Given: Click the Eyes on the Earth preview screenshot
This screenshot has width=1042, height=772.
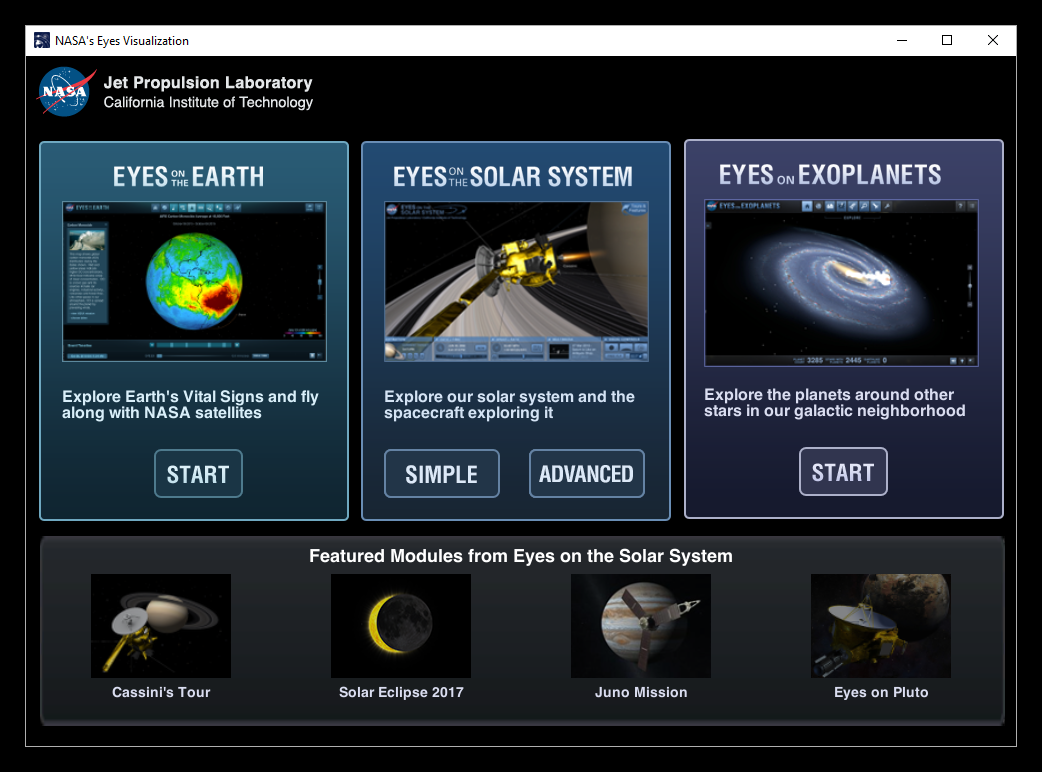Looking at the screenshot, I should tap(193, 281).
